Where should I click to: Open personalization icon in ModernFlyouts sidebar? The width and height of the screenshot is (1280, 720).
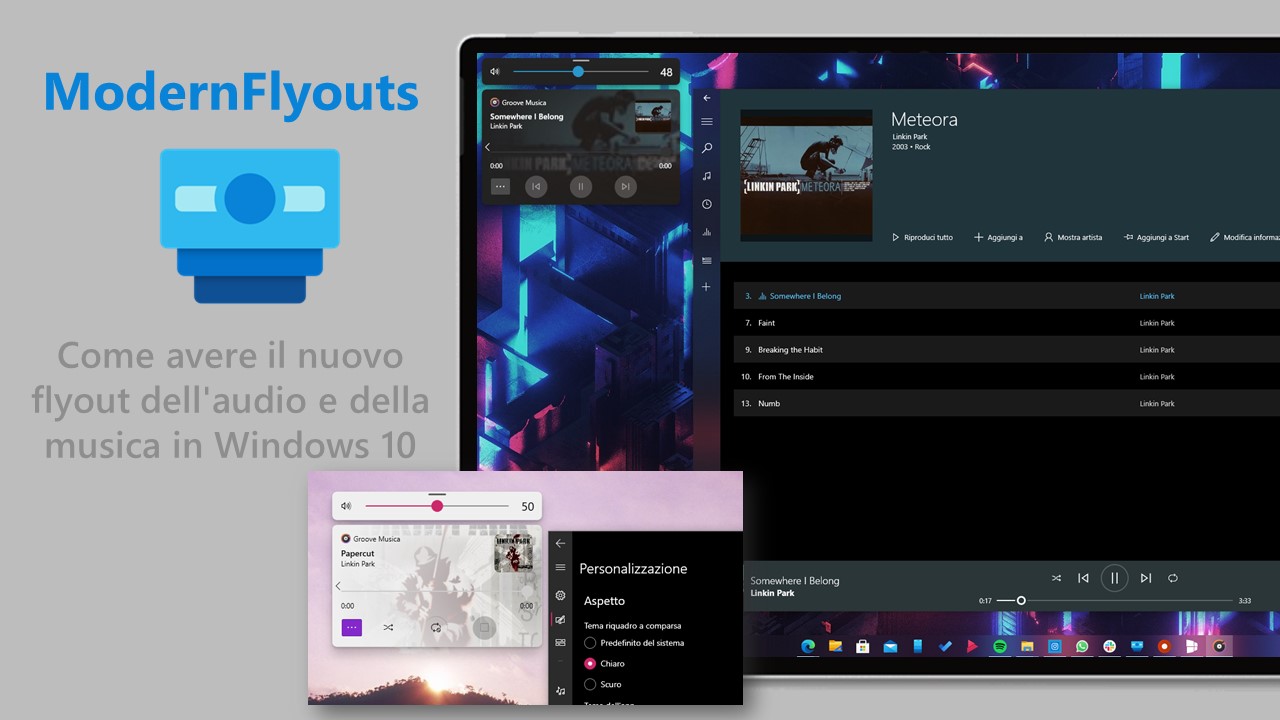tap(560, 619)
